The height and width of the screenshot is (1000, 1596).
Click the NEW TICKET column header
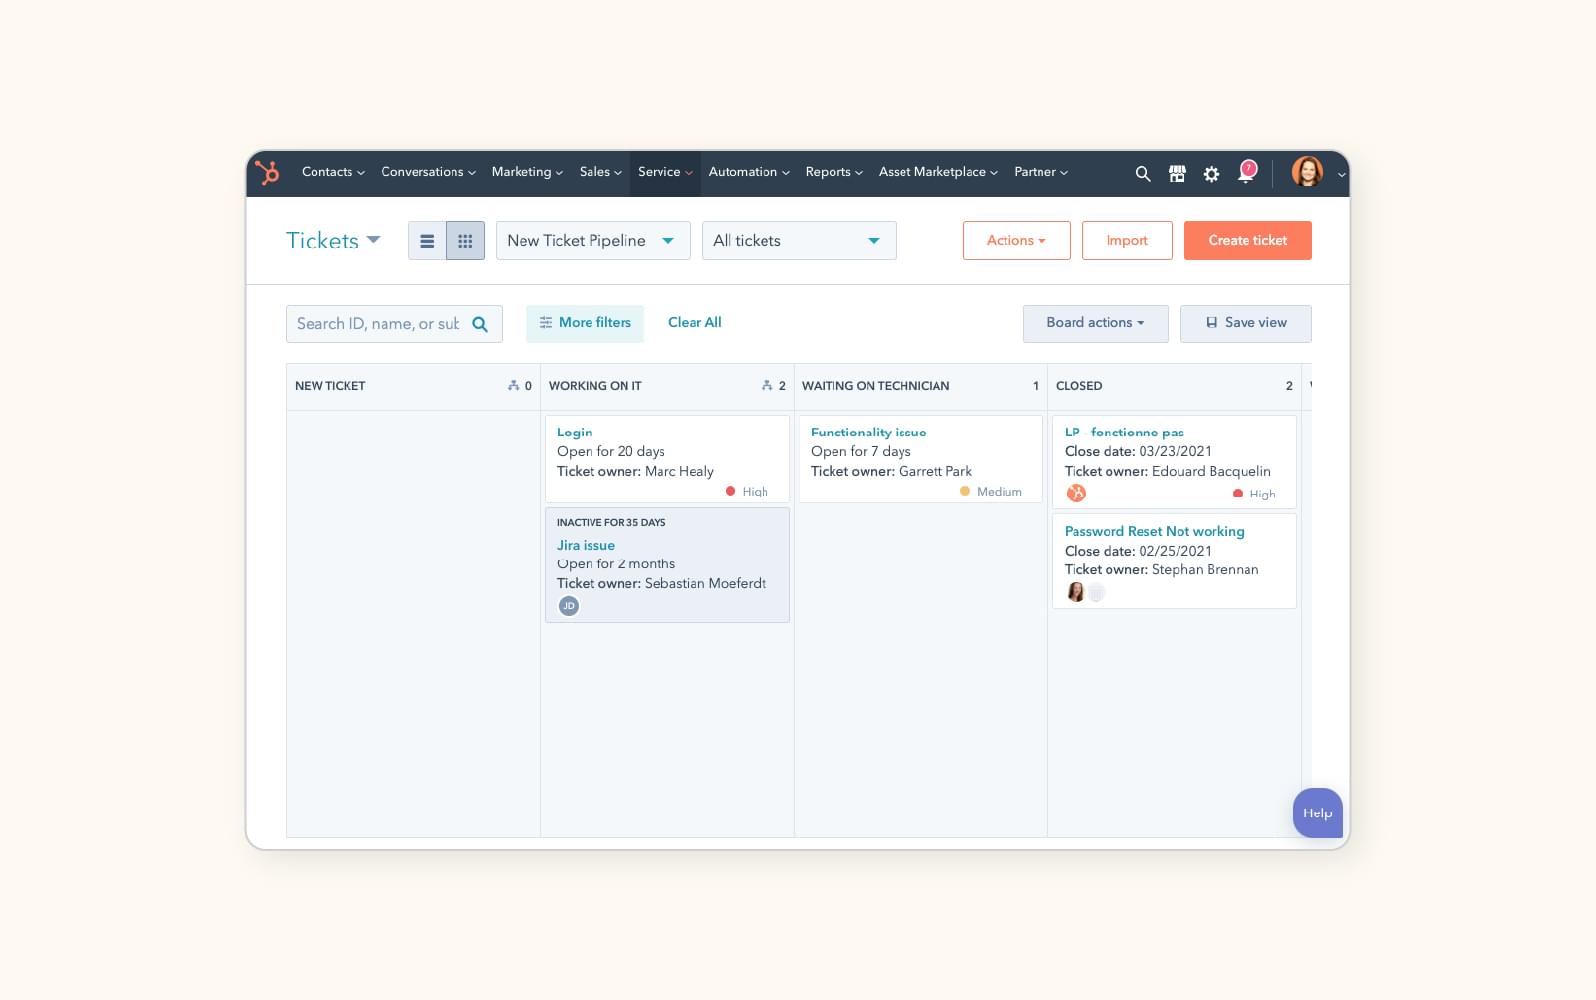[330, 386]
